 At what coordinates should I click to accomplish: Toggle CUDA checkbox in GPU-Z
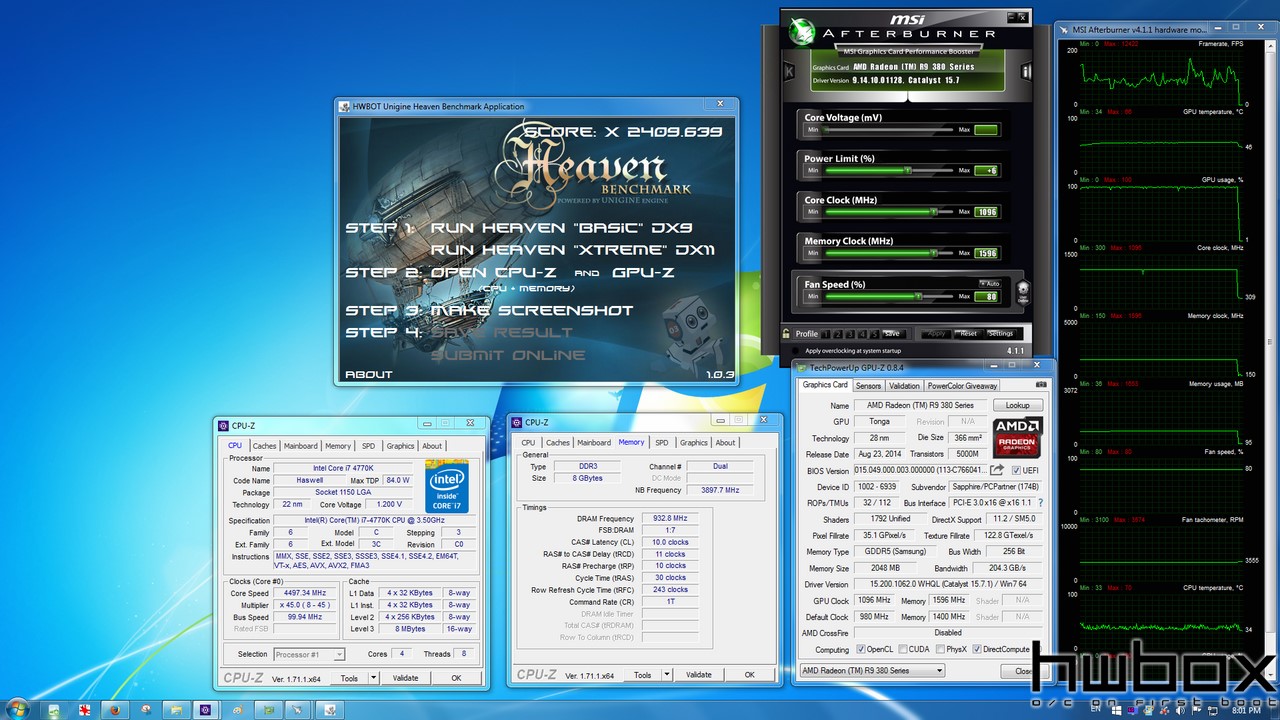tap(902, 649)
